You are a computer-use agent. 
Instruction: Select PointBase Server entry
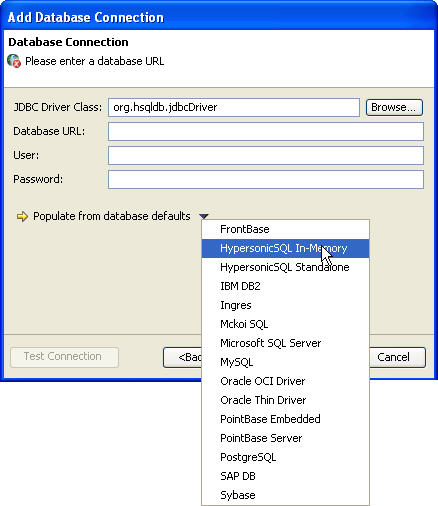tap(285, 438)
